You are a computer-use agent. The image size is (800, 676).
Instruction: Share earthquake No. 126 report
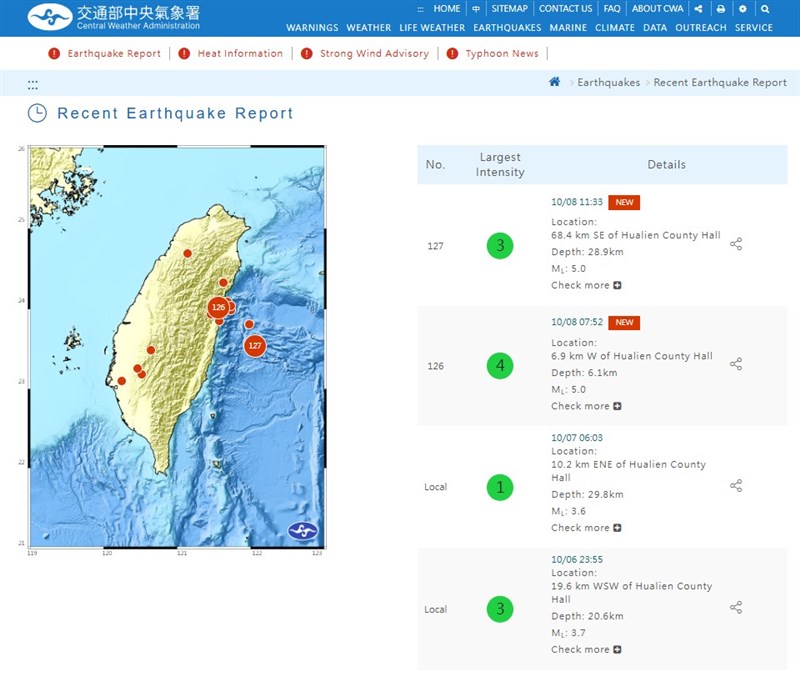point(736,365)
